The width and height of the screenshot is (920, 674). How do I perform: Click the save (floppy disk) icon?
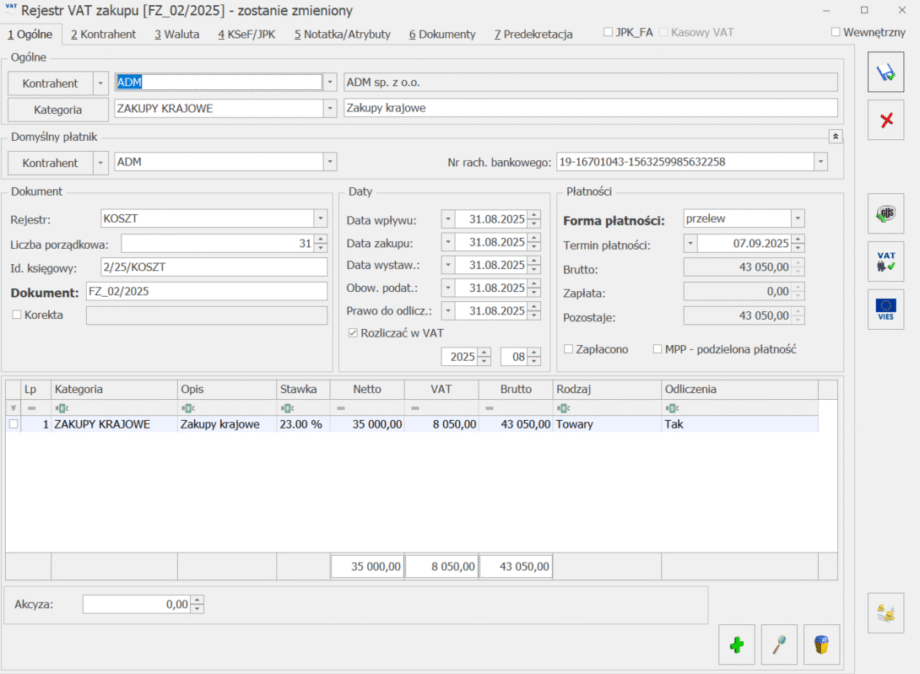(x=885, y=73)
